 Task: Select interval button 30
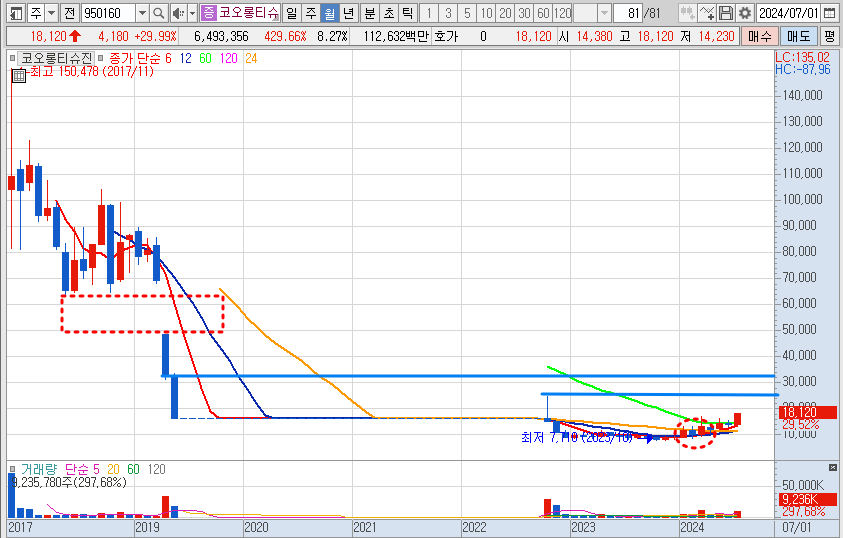pos(524,13)
